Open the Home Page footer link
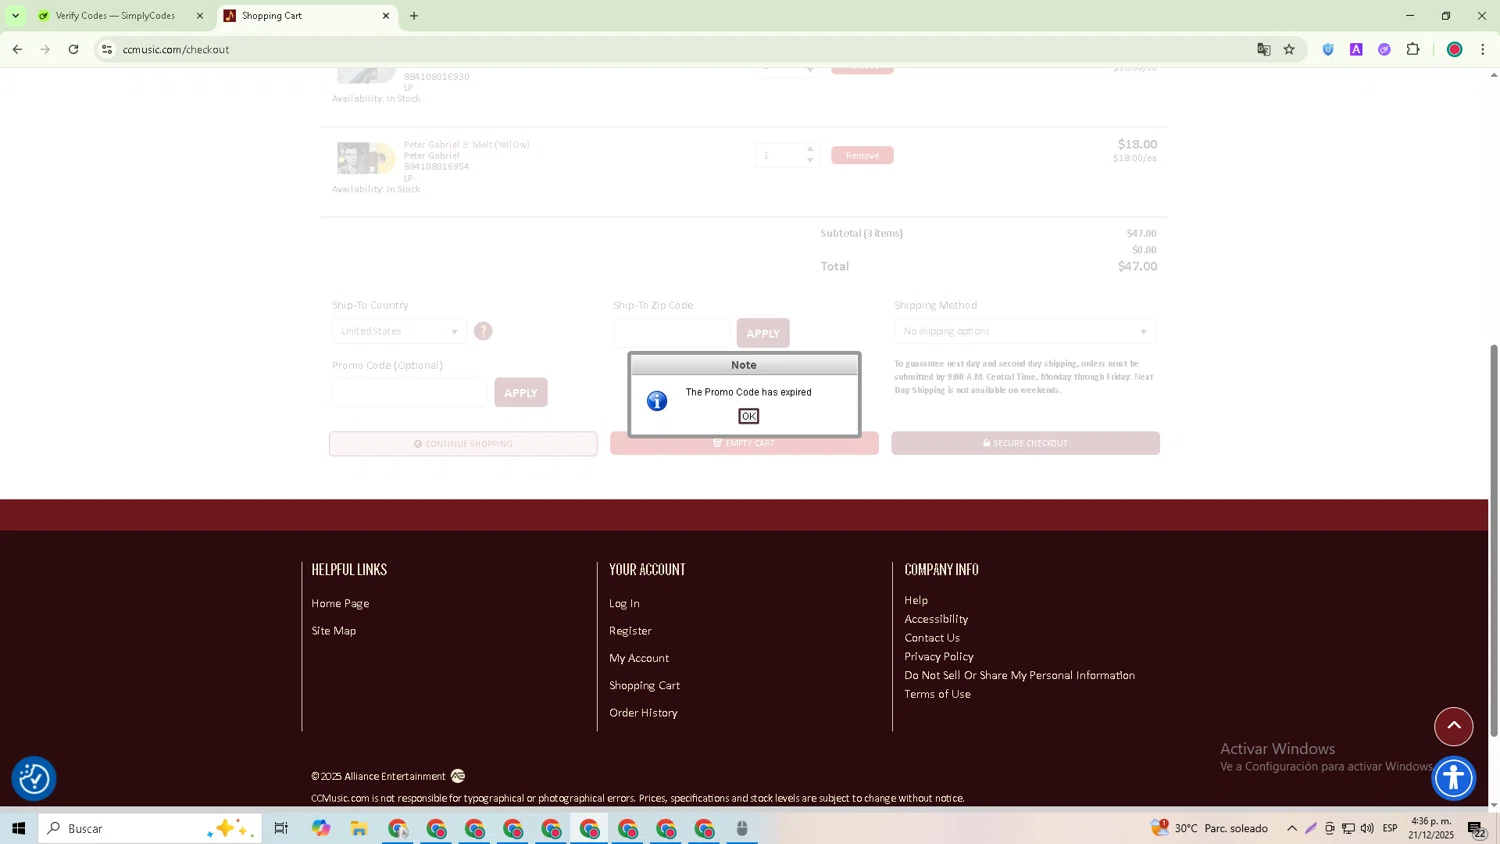This screenshot has width=1500, height=844. 340,603
